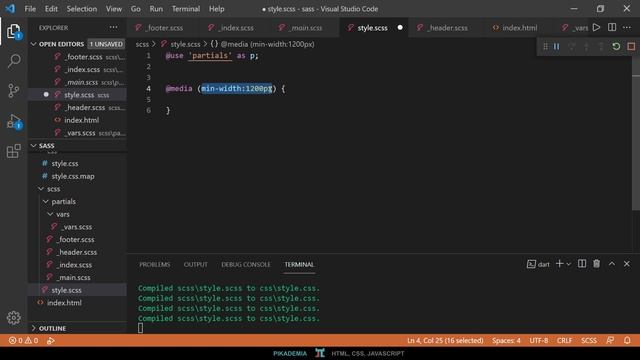Open _vars.scss under the vars folder
Viewport: 640px width, 360px height.
coord(77,227)
